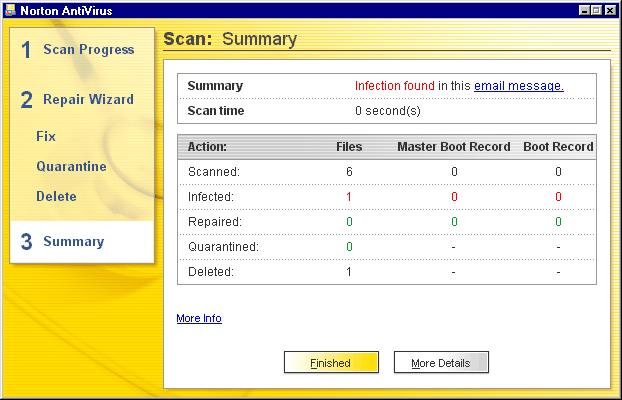Maximize the Norton AntiVirus window
Image resolution: width=622 pixels, height=400 pixels.
click(x=598, y=9)
